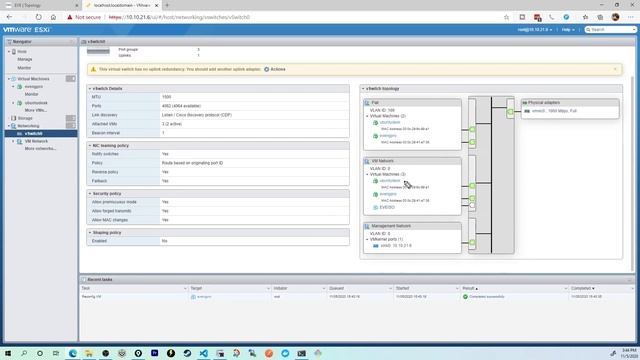Click the green port connector for vmk0
Screen dimensions: 640x360
[x=472, y=243]
